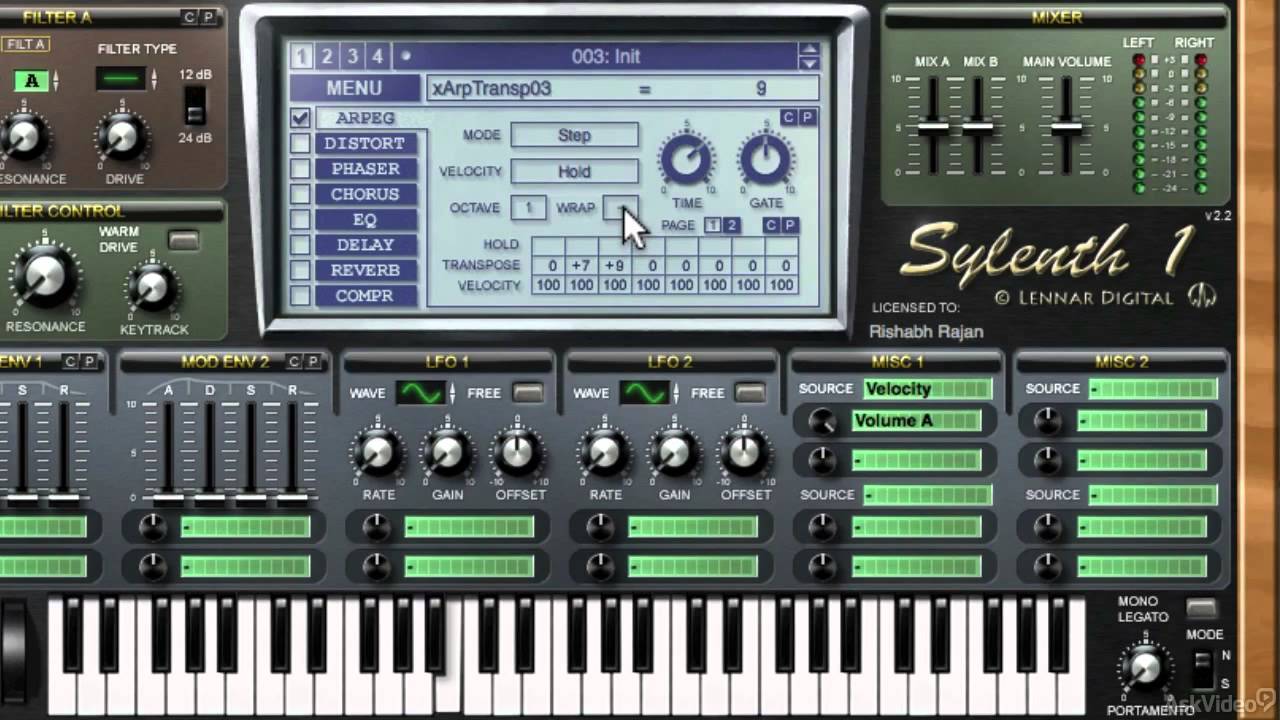Screen dimensions: 1280x720
Task: Click the +9 transpose cell
Action: (x=615, y=266)
